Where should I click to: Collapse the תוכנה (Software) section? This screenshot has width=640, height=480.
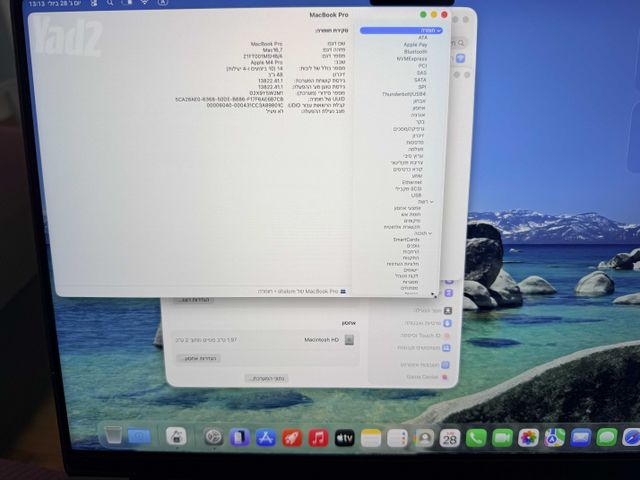[430, 233]
